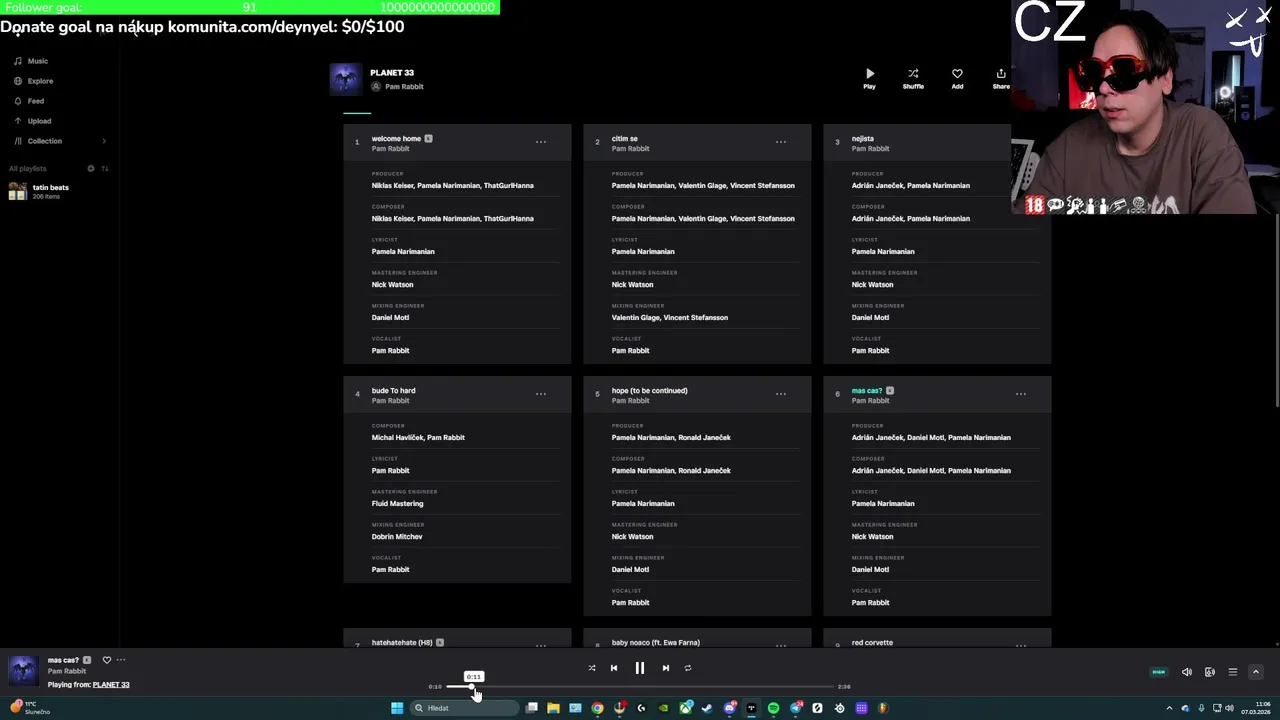Open the taskbar clock and date
Image resolution: width=1280 pixels, height=720 pixels.
pos(1256,708)
